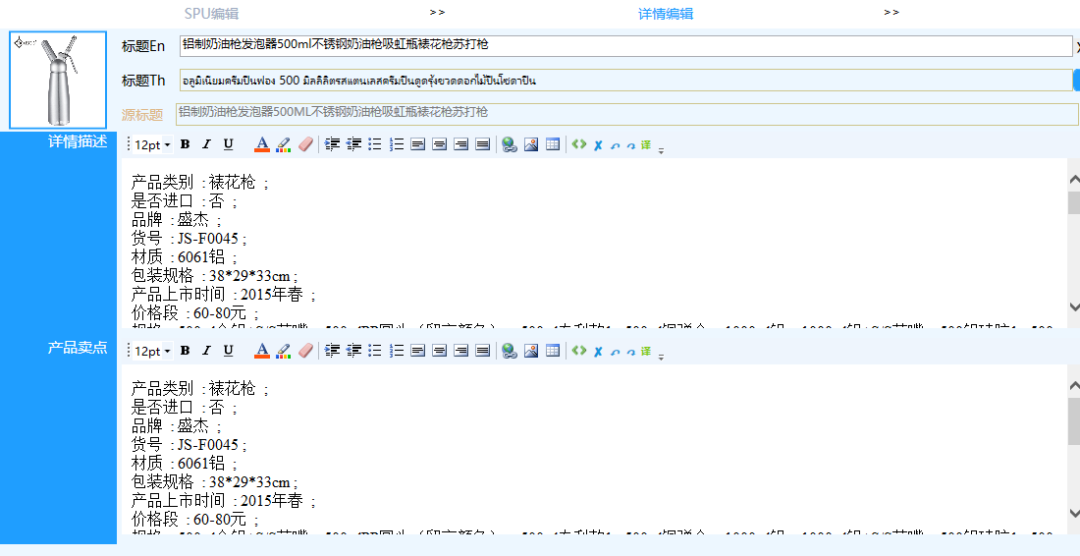The width and height of the screenshot is (1080, 556).
Task: Align text right in 产品卖点 toolbar
Action: point(461,351)
